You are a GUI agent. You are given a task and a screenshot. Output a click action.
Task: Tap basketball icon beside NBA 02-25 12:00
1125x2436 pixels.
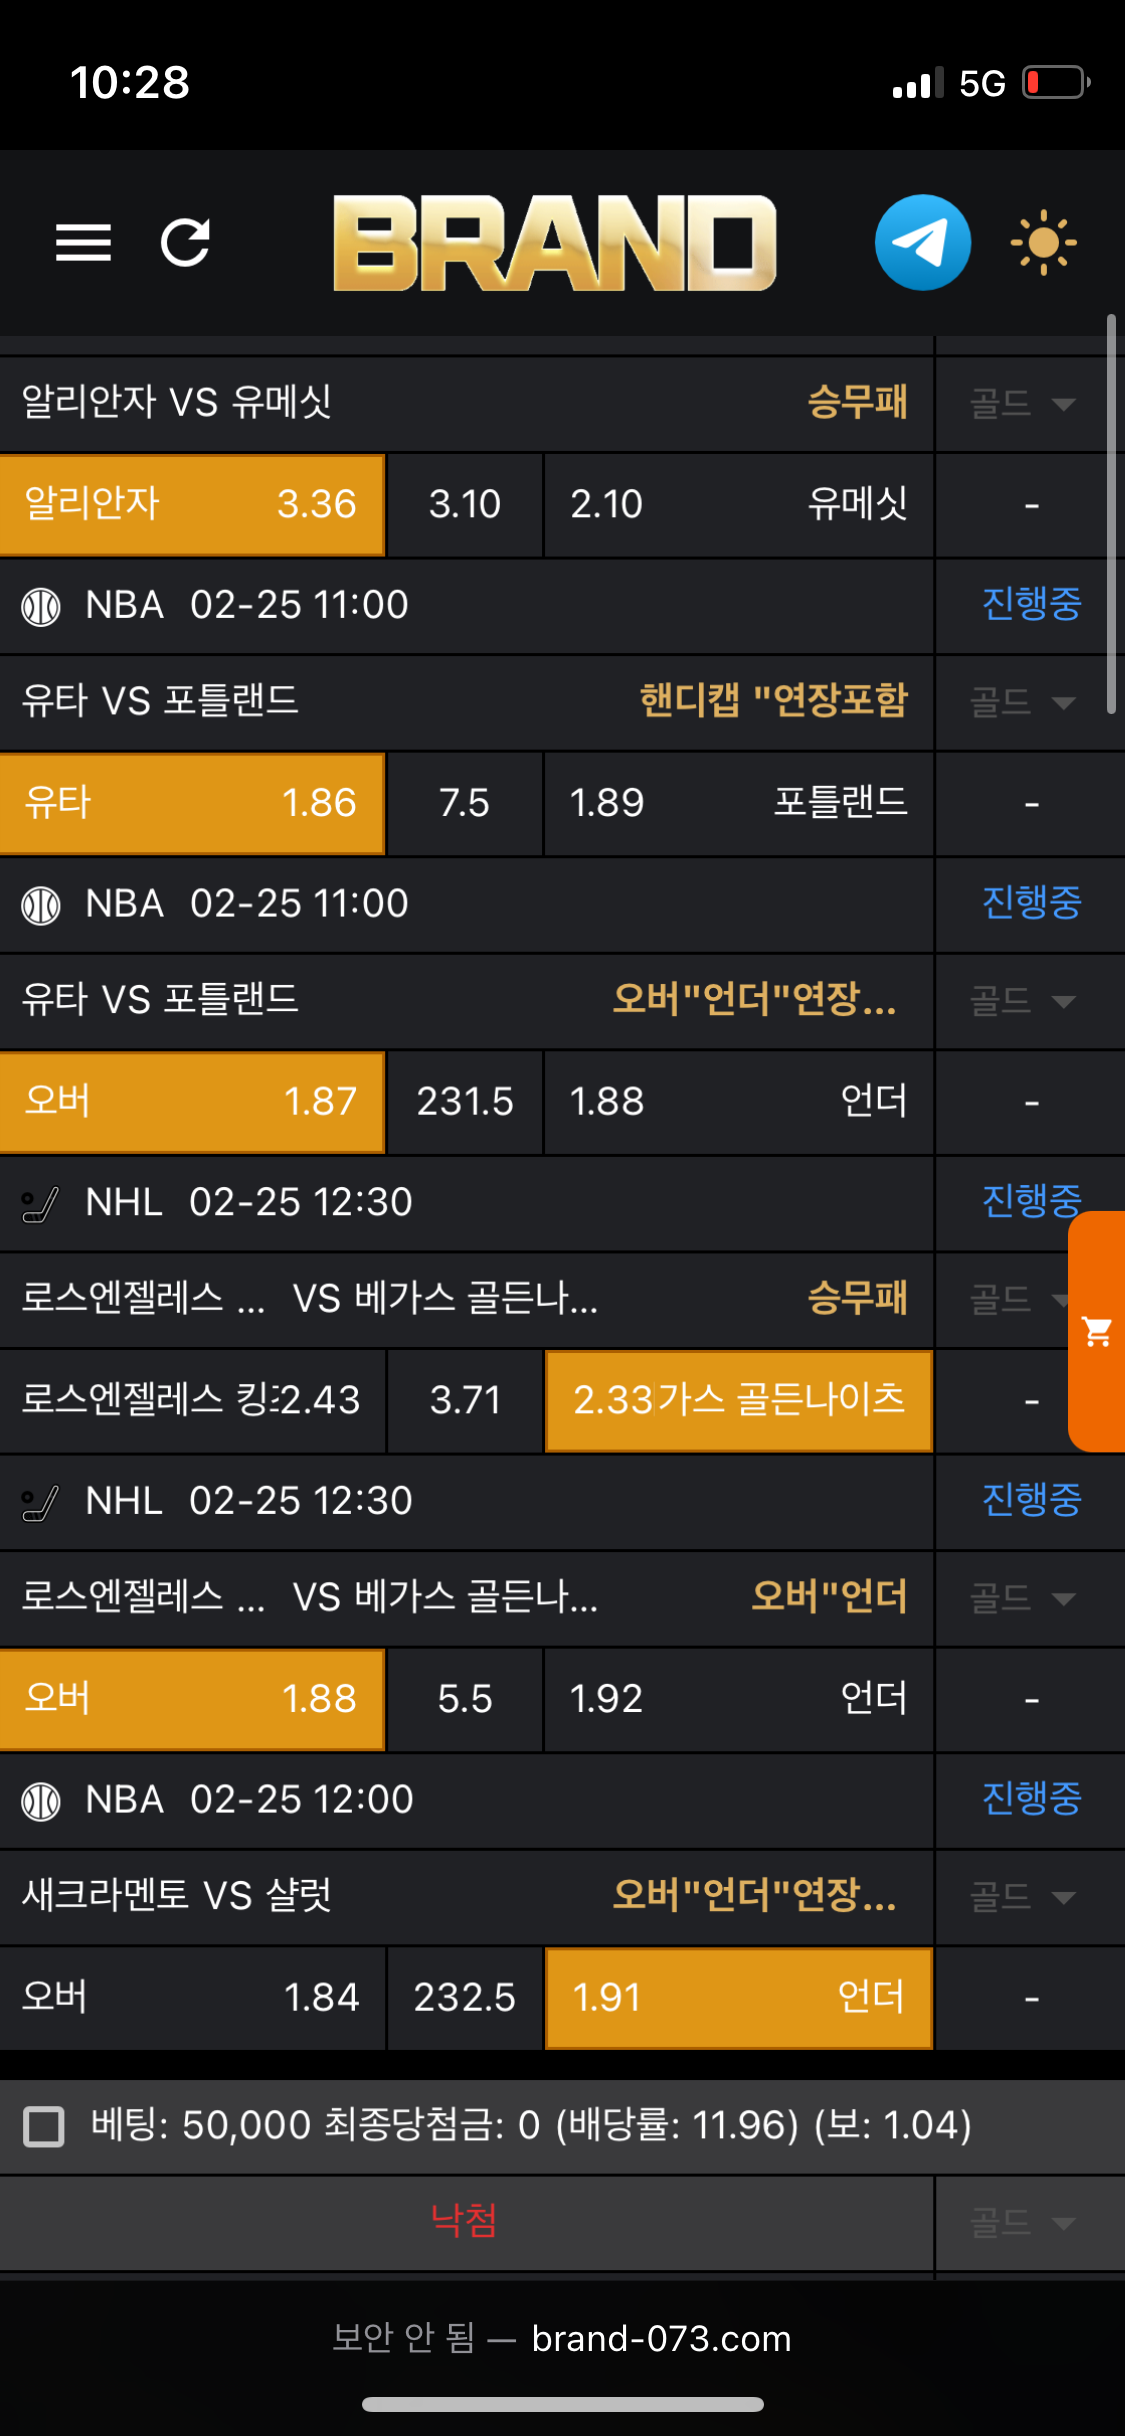[x=41, y=1801]
